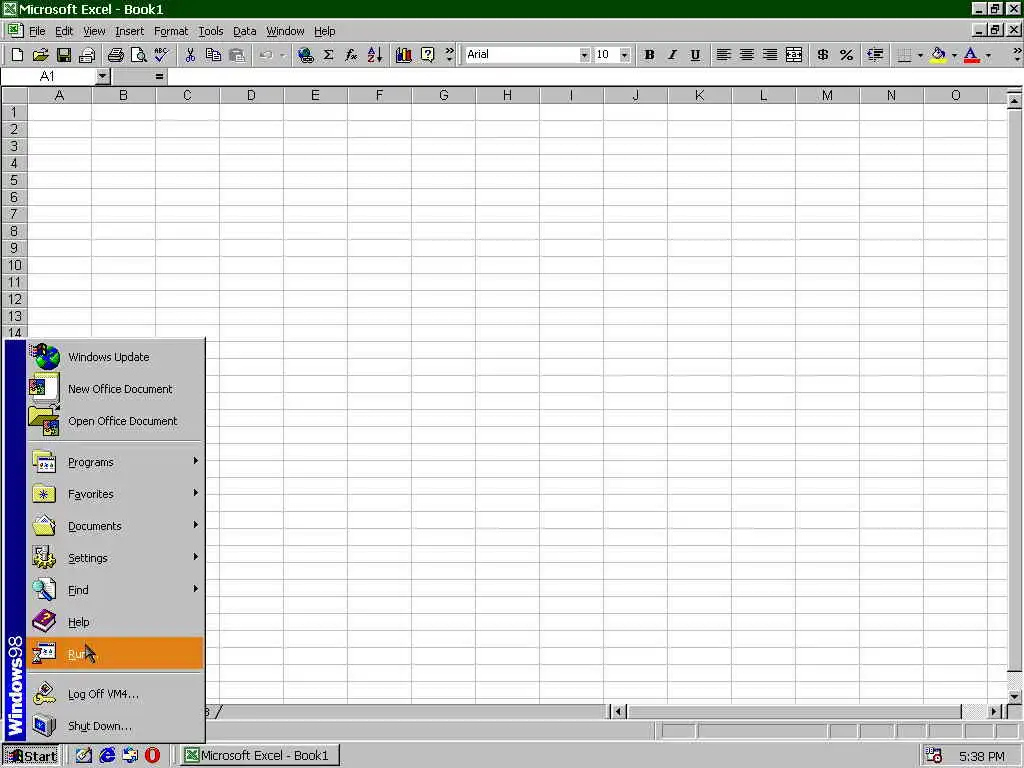Print the sheet using the printer icon
Viewport: 1024px width, 768px height.
point(116,55)
